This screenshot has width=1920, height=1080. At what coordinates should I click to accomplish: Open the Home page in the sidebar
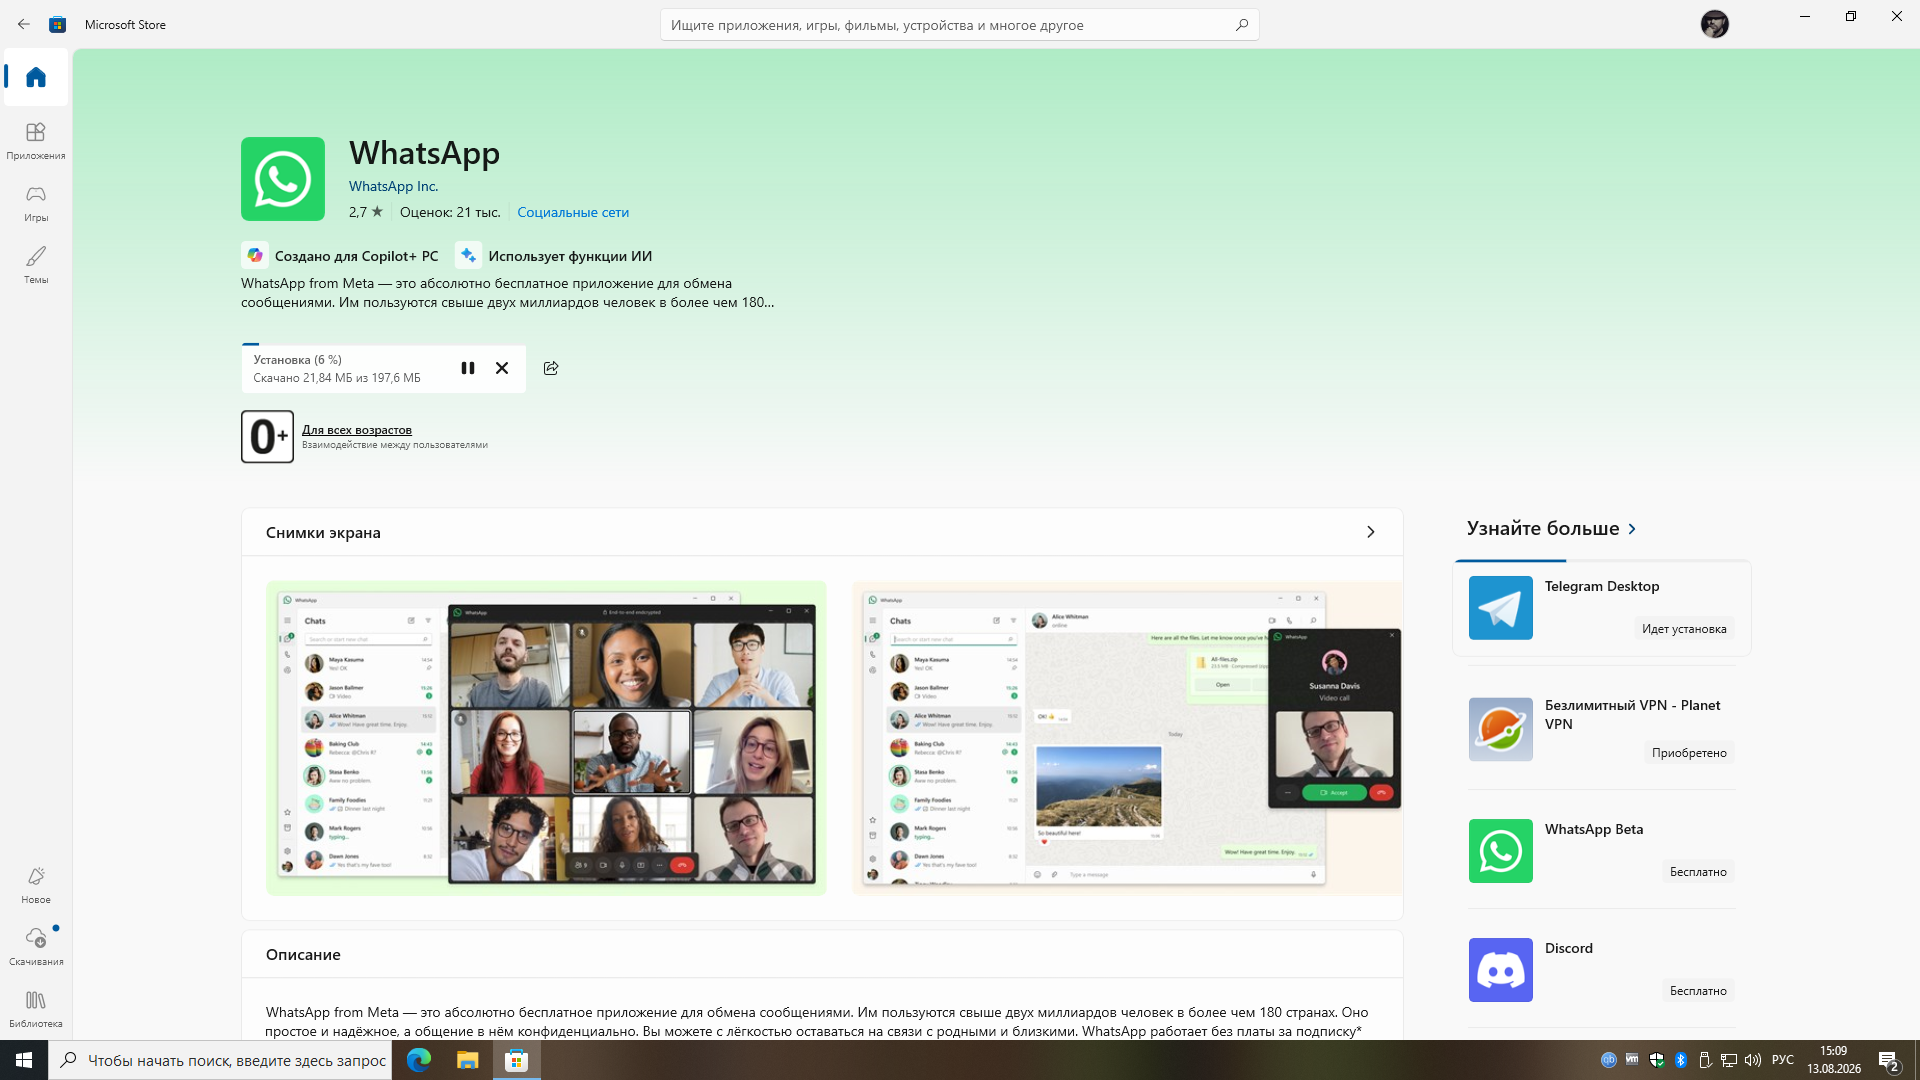pyautogui.click(x=36, y=77)
